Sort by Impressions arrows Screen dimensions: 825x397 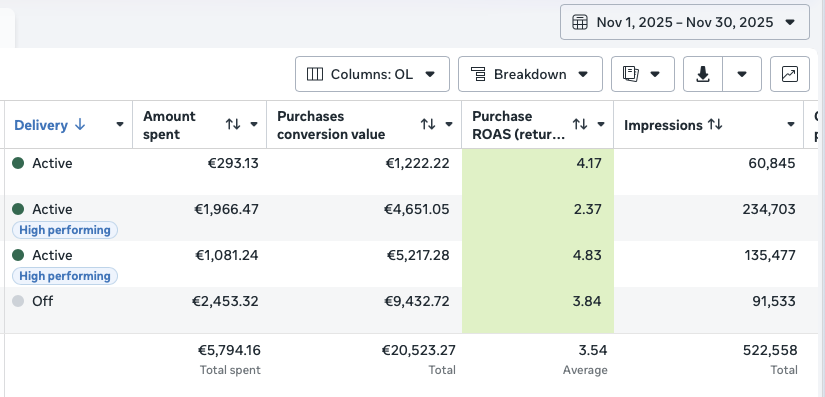point(715,125)
